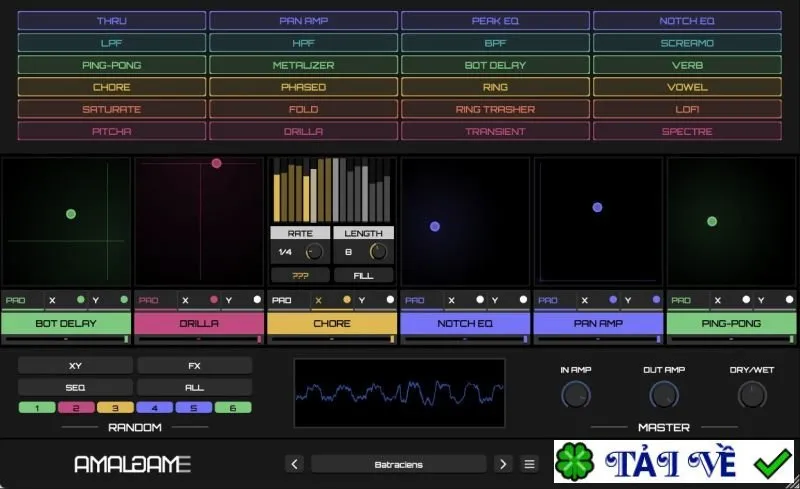Select the SCREAMO effect from grid

687,43
